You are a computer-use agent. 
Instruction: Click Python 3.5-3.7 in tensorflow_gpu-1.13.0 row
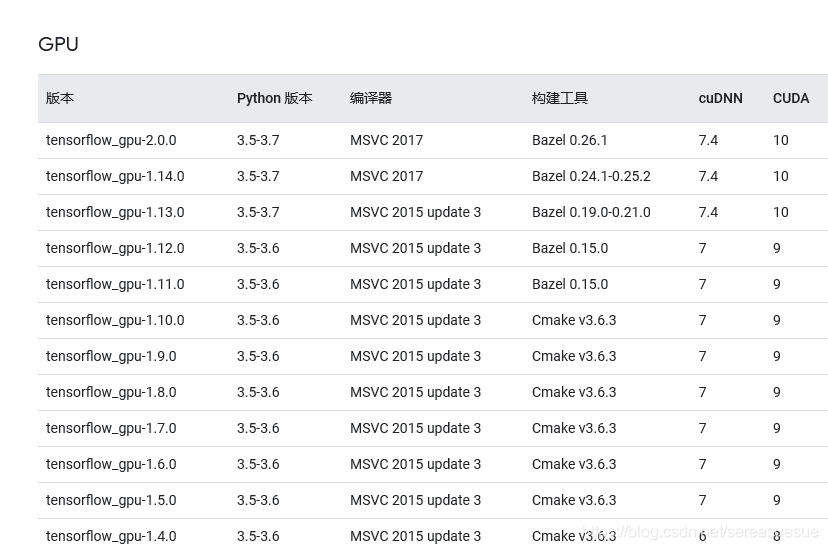tap(258, 212)
